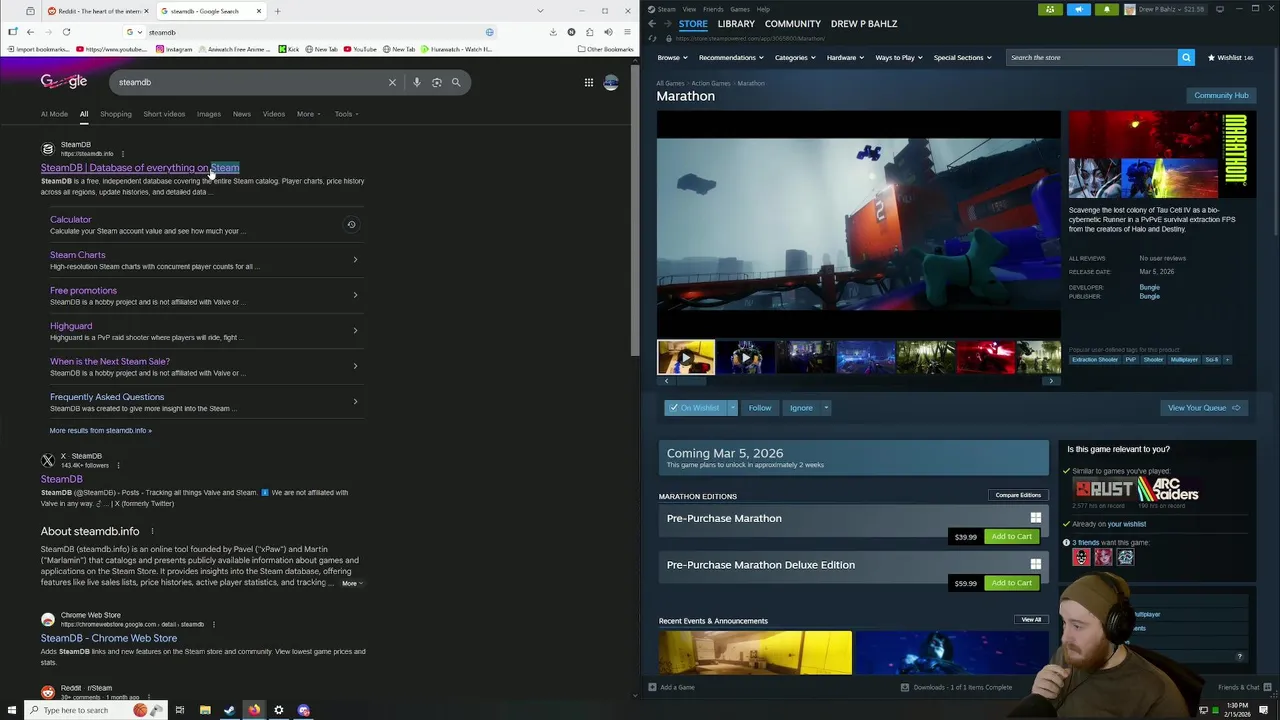
Task: Expand Steam Recommendations menu
Action: [731, 57]
